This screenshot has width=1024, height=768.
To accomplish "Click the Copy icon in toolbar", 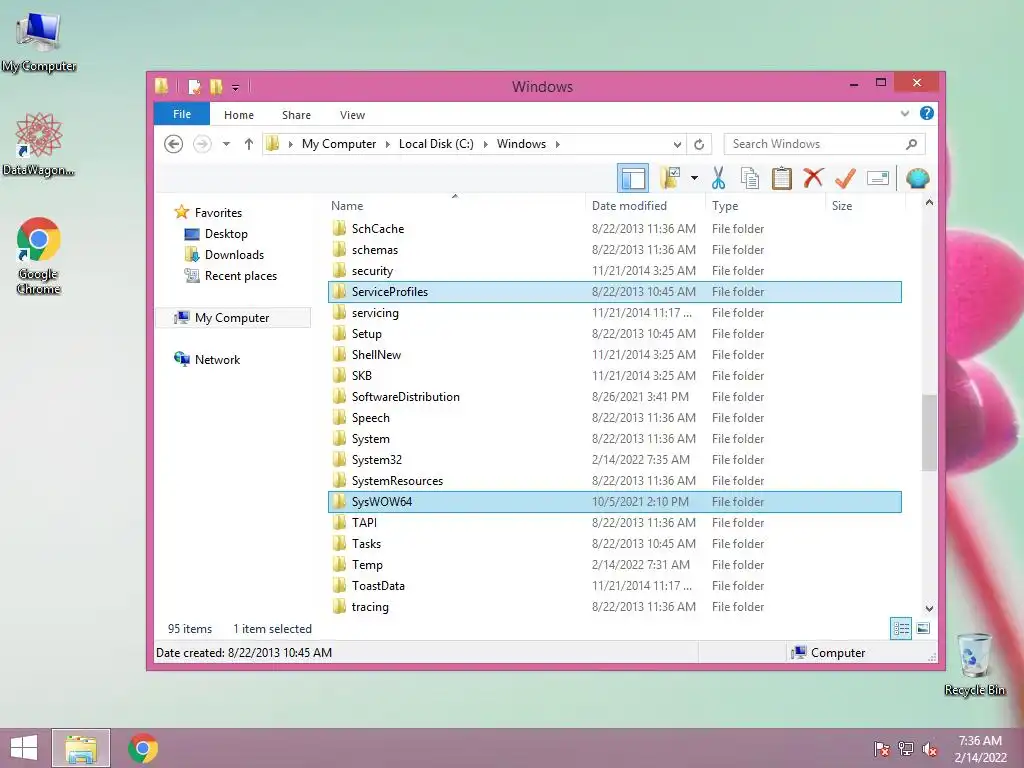I will (x=750, y=178).
